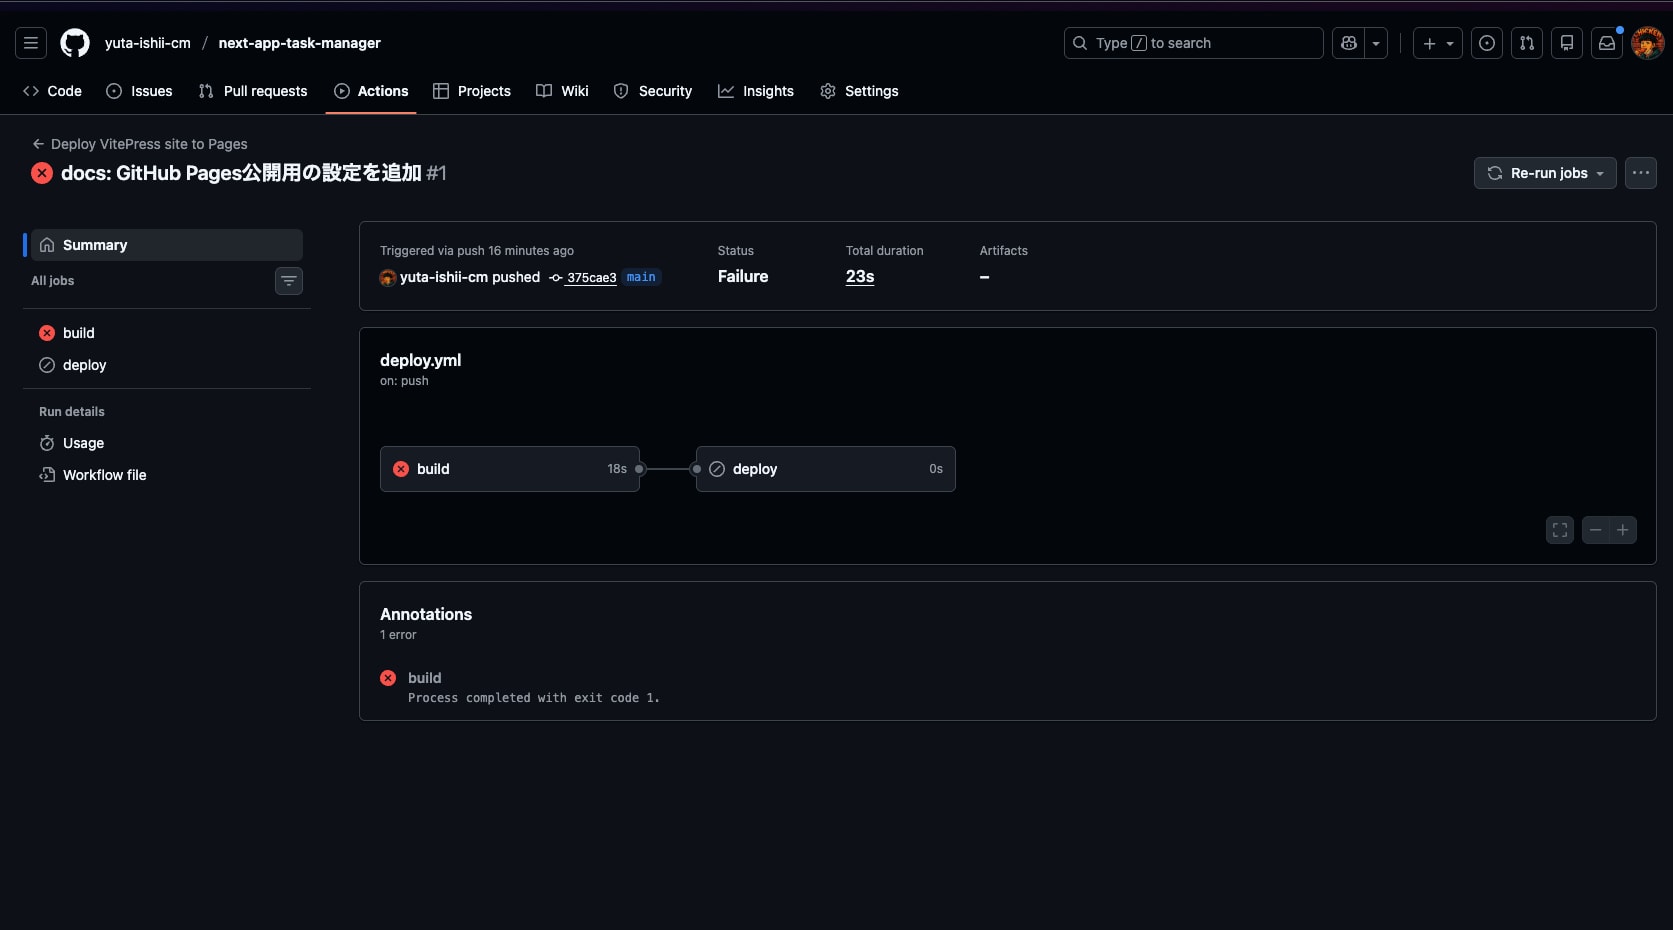Open the create new plus menu
The image size is (1673, 930).
[1438, 43]
